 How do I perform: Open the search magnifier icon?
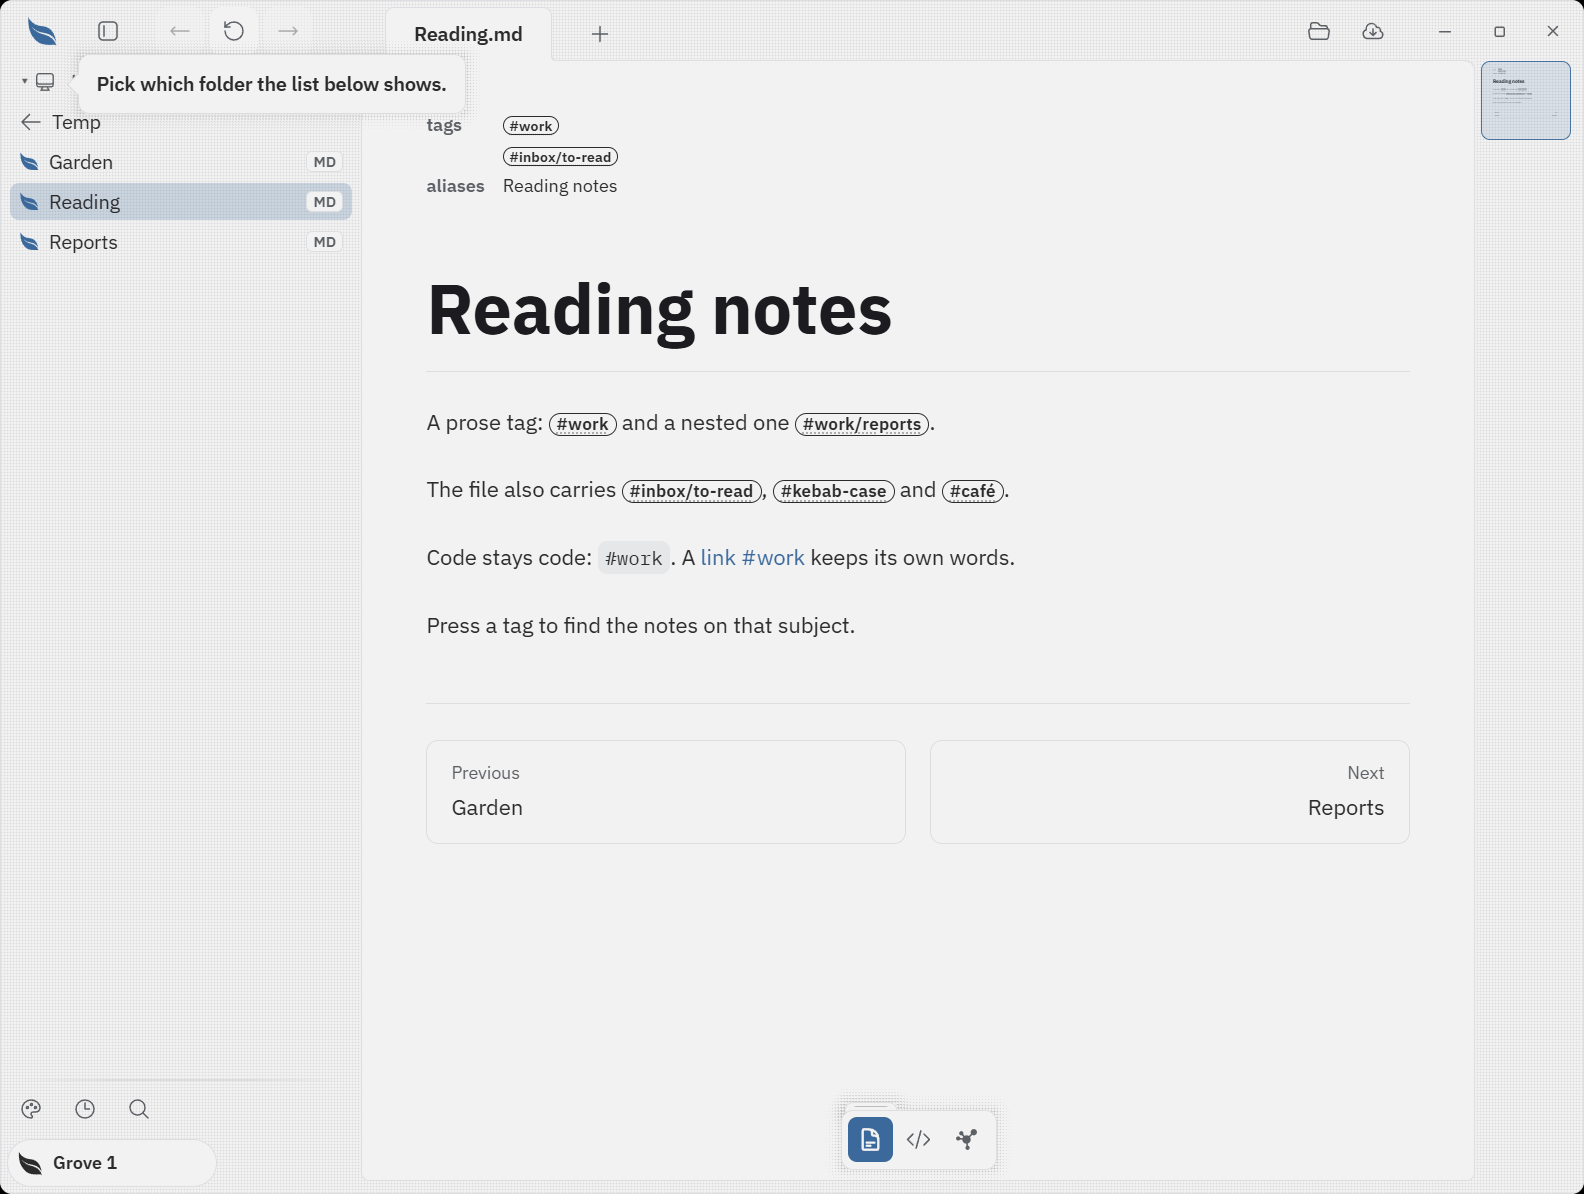pos(139,1109)
